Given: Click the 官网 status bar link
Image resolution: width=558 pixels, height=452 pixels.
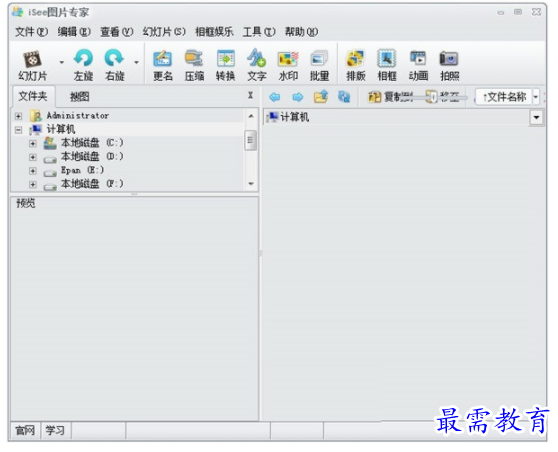Looking at the screenshot, I should point(25,431).
